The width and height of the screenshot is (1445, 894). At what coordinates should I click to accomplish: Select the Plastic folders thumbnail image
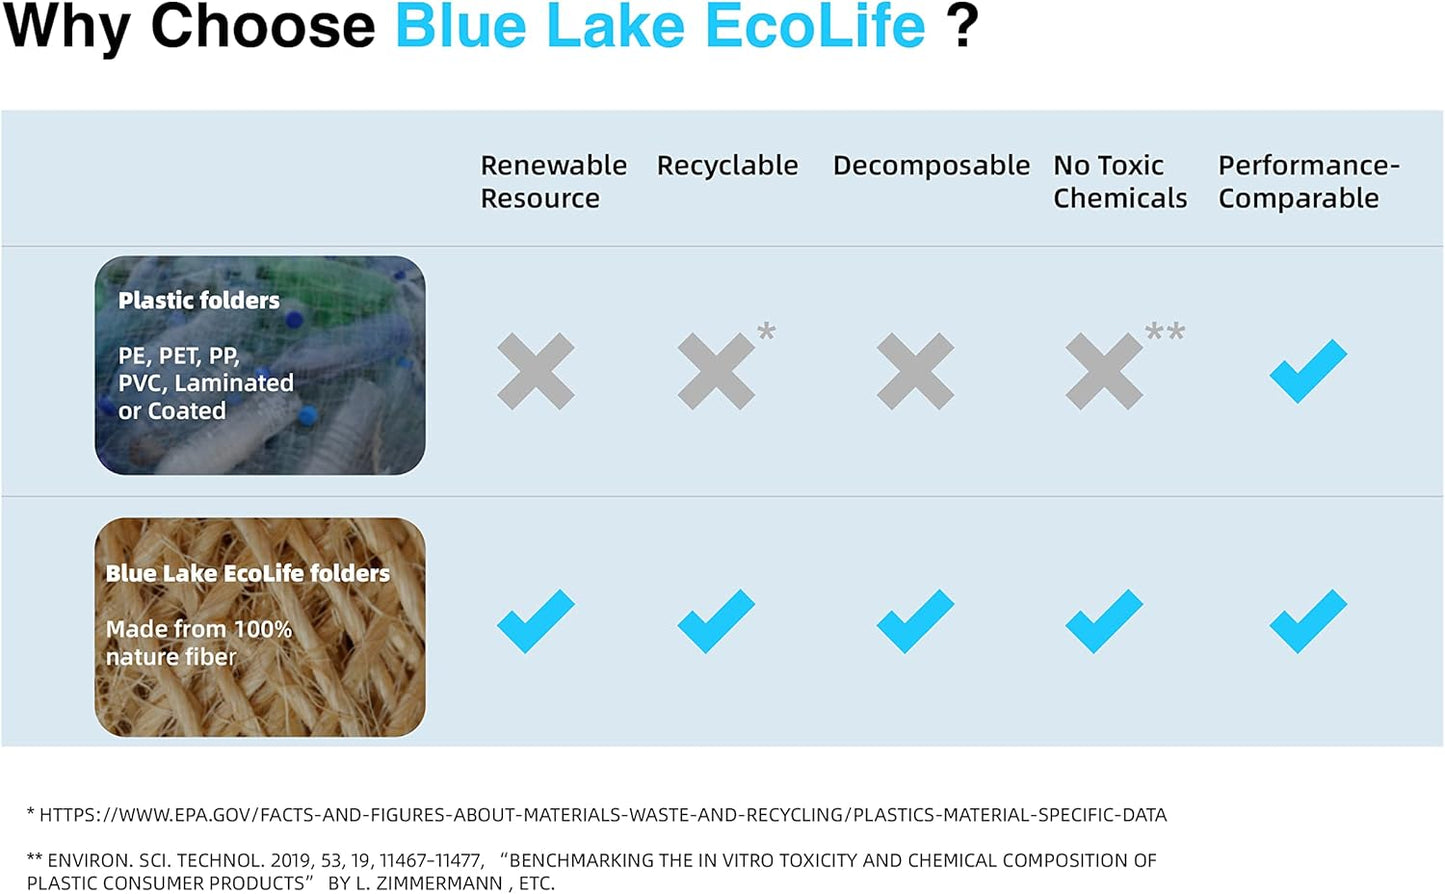260,365
